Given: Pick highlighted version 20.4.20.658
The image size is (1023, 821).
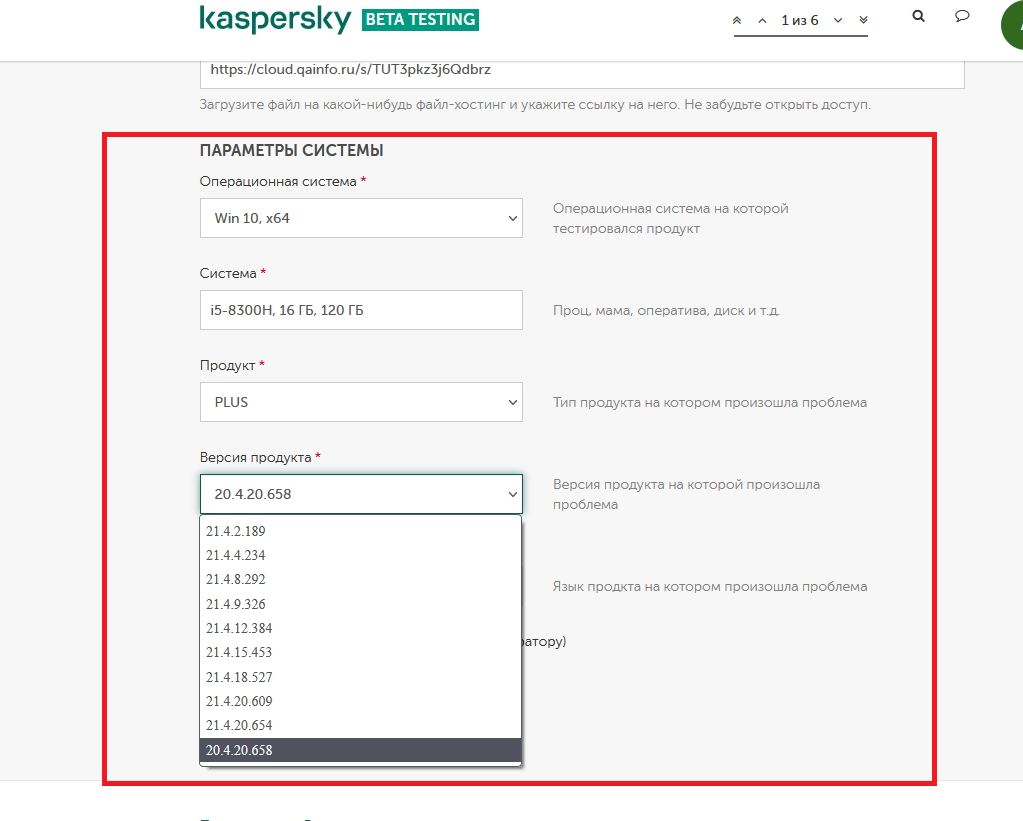Looking at the screenshot, I should pyautogui.click(x=361, y=751).
